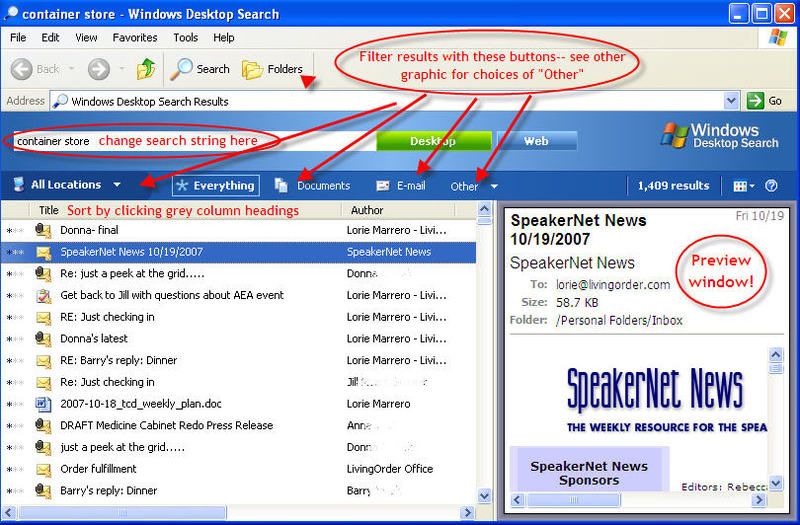800x525 pixels.
Task: Select the row DRAFT Medicine Cabinet Redo Press Release
Action: 239,426
